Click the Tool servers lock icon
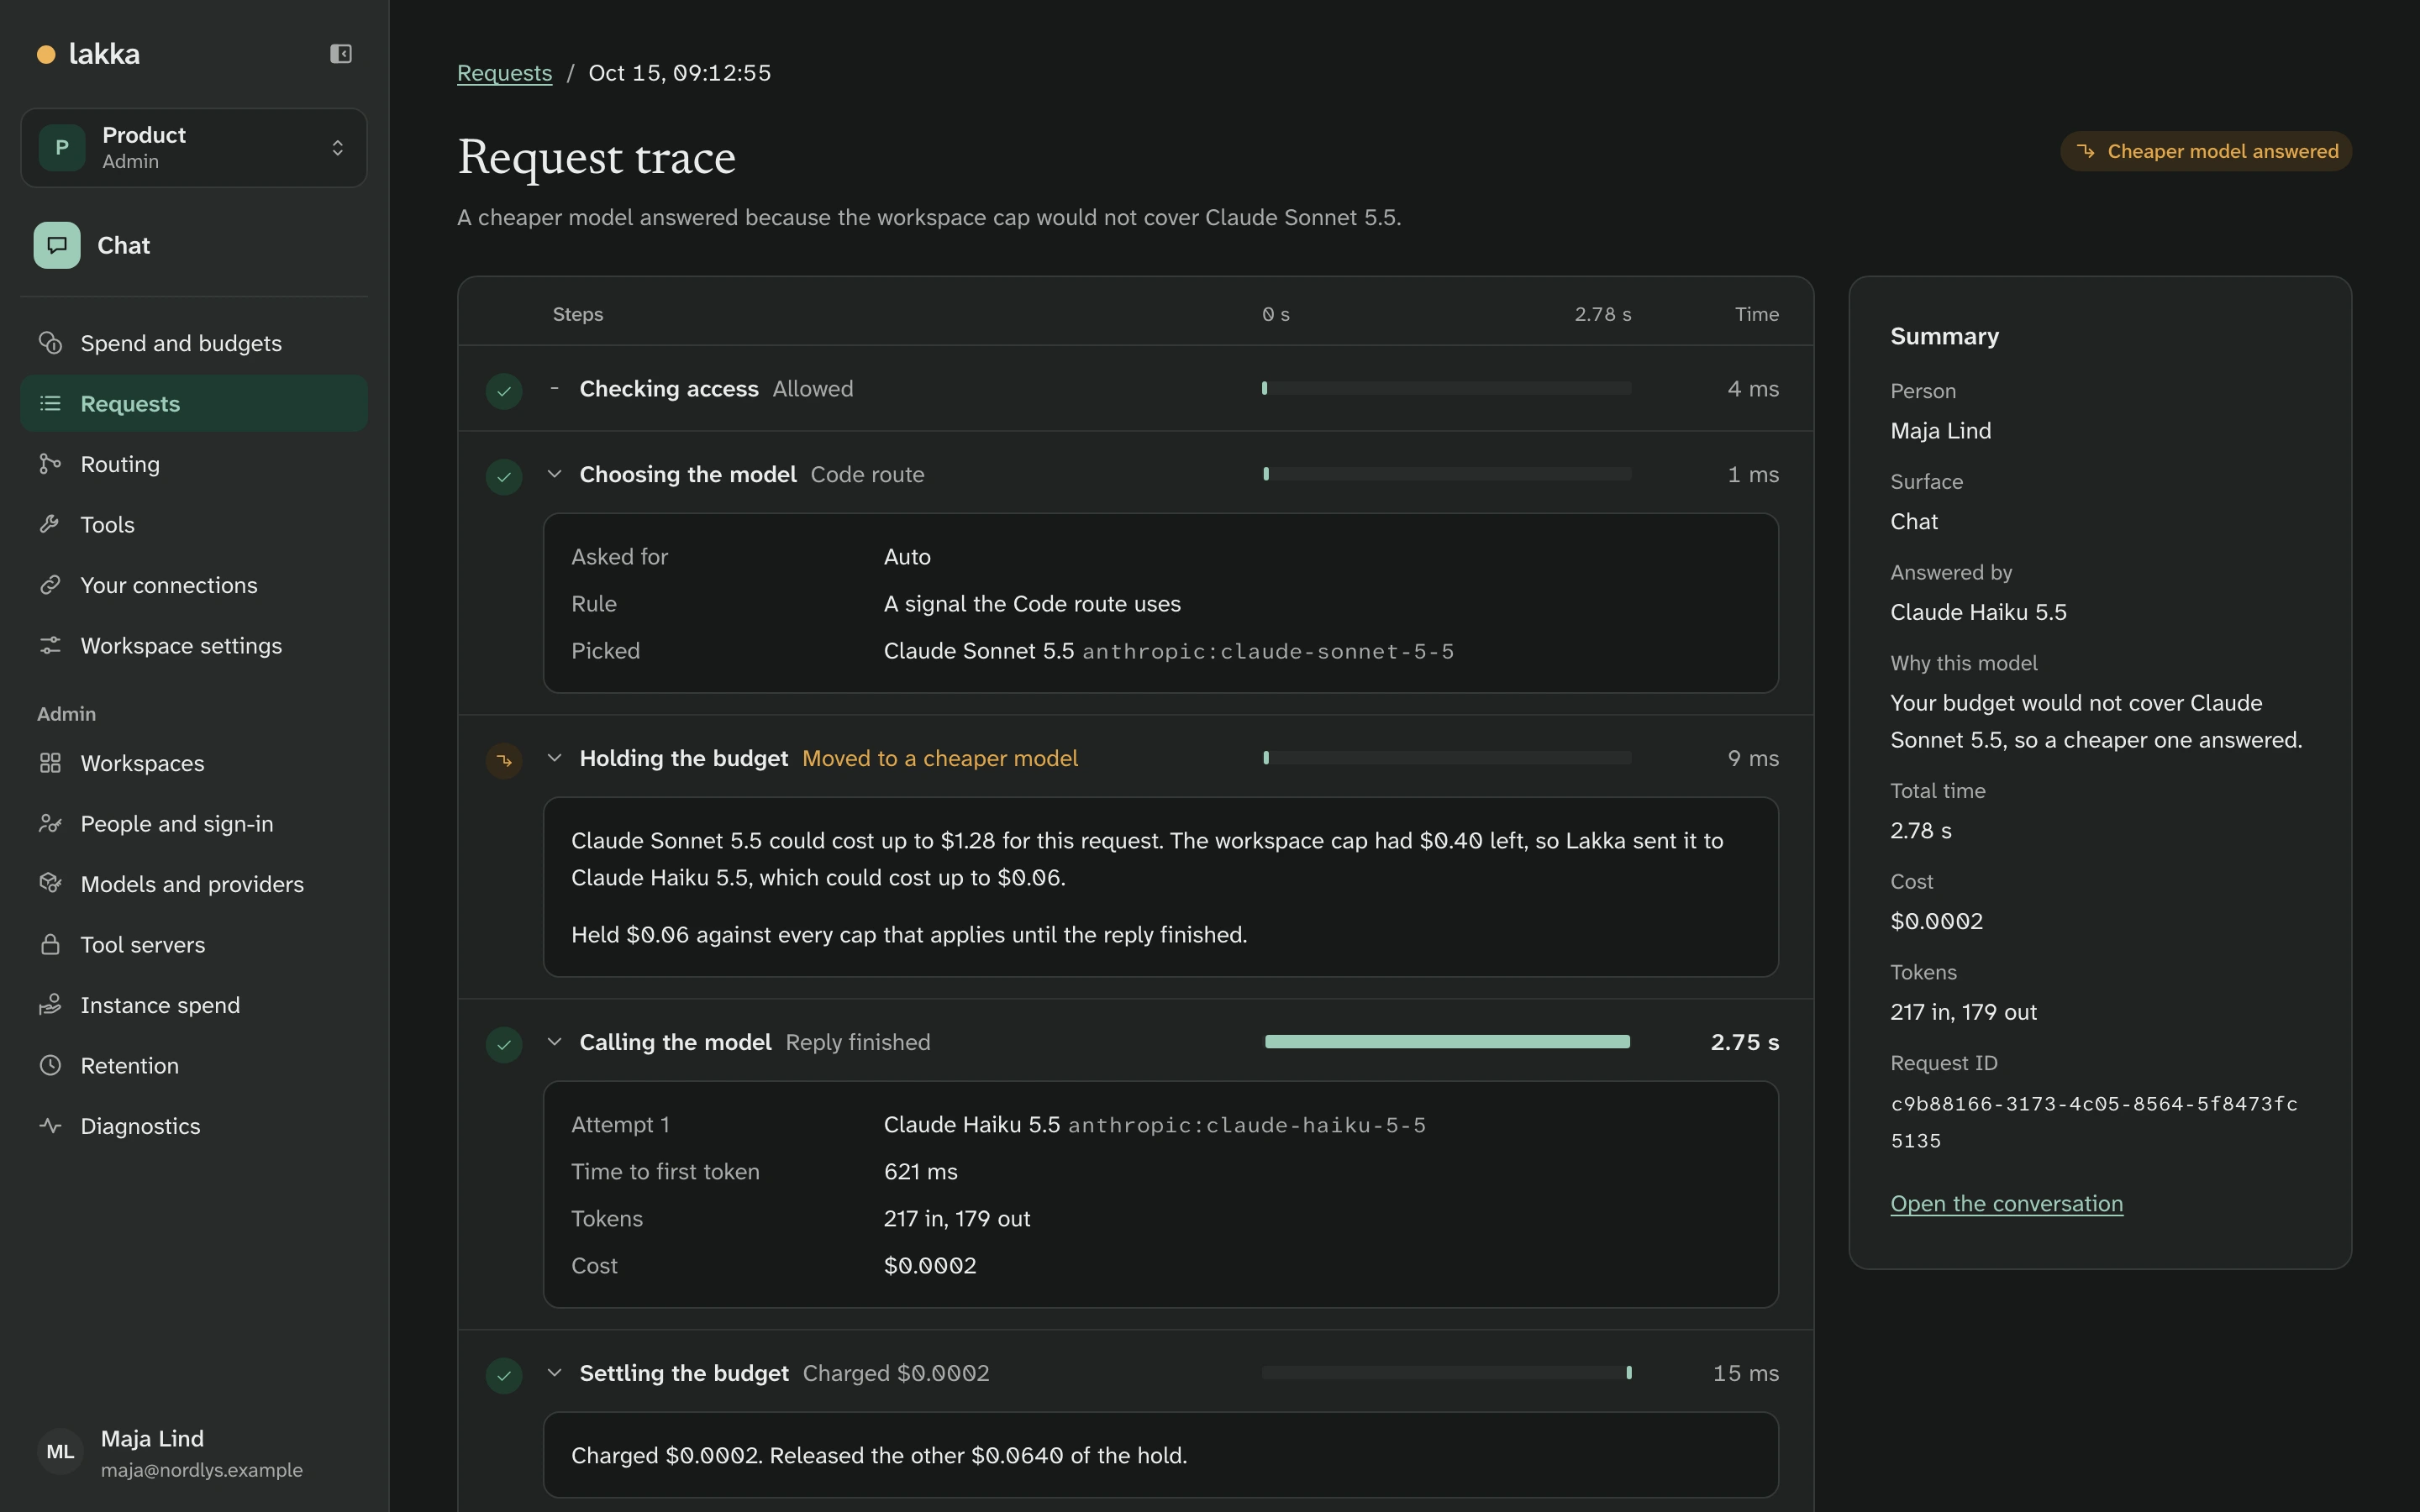2420x1512 pixels. (50, 945)
